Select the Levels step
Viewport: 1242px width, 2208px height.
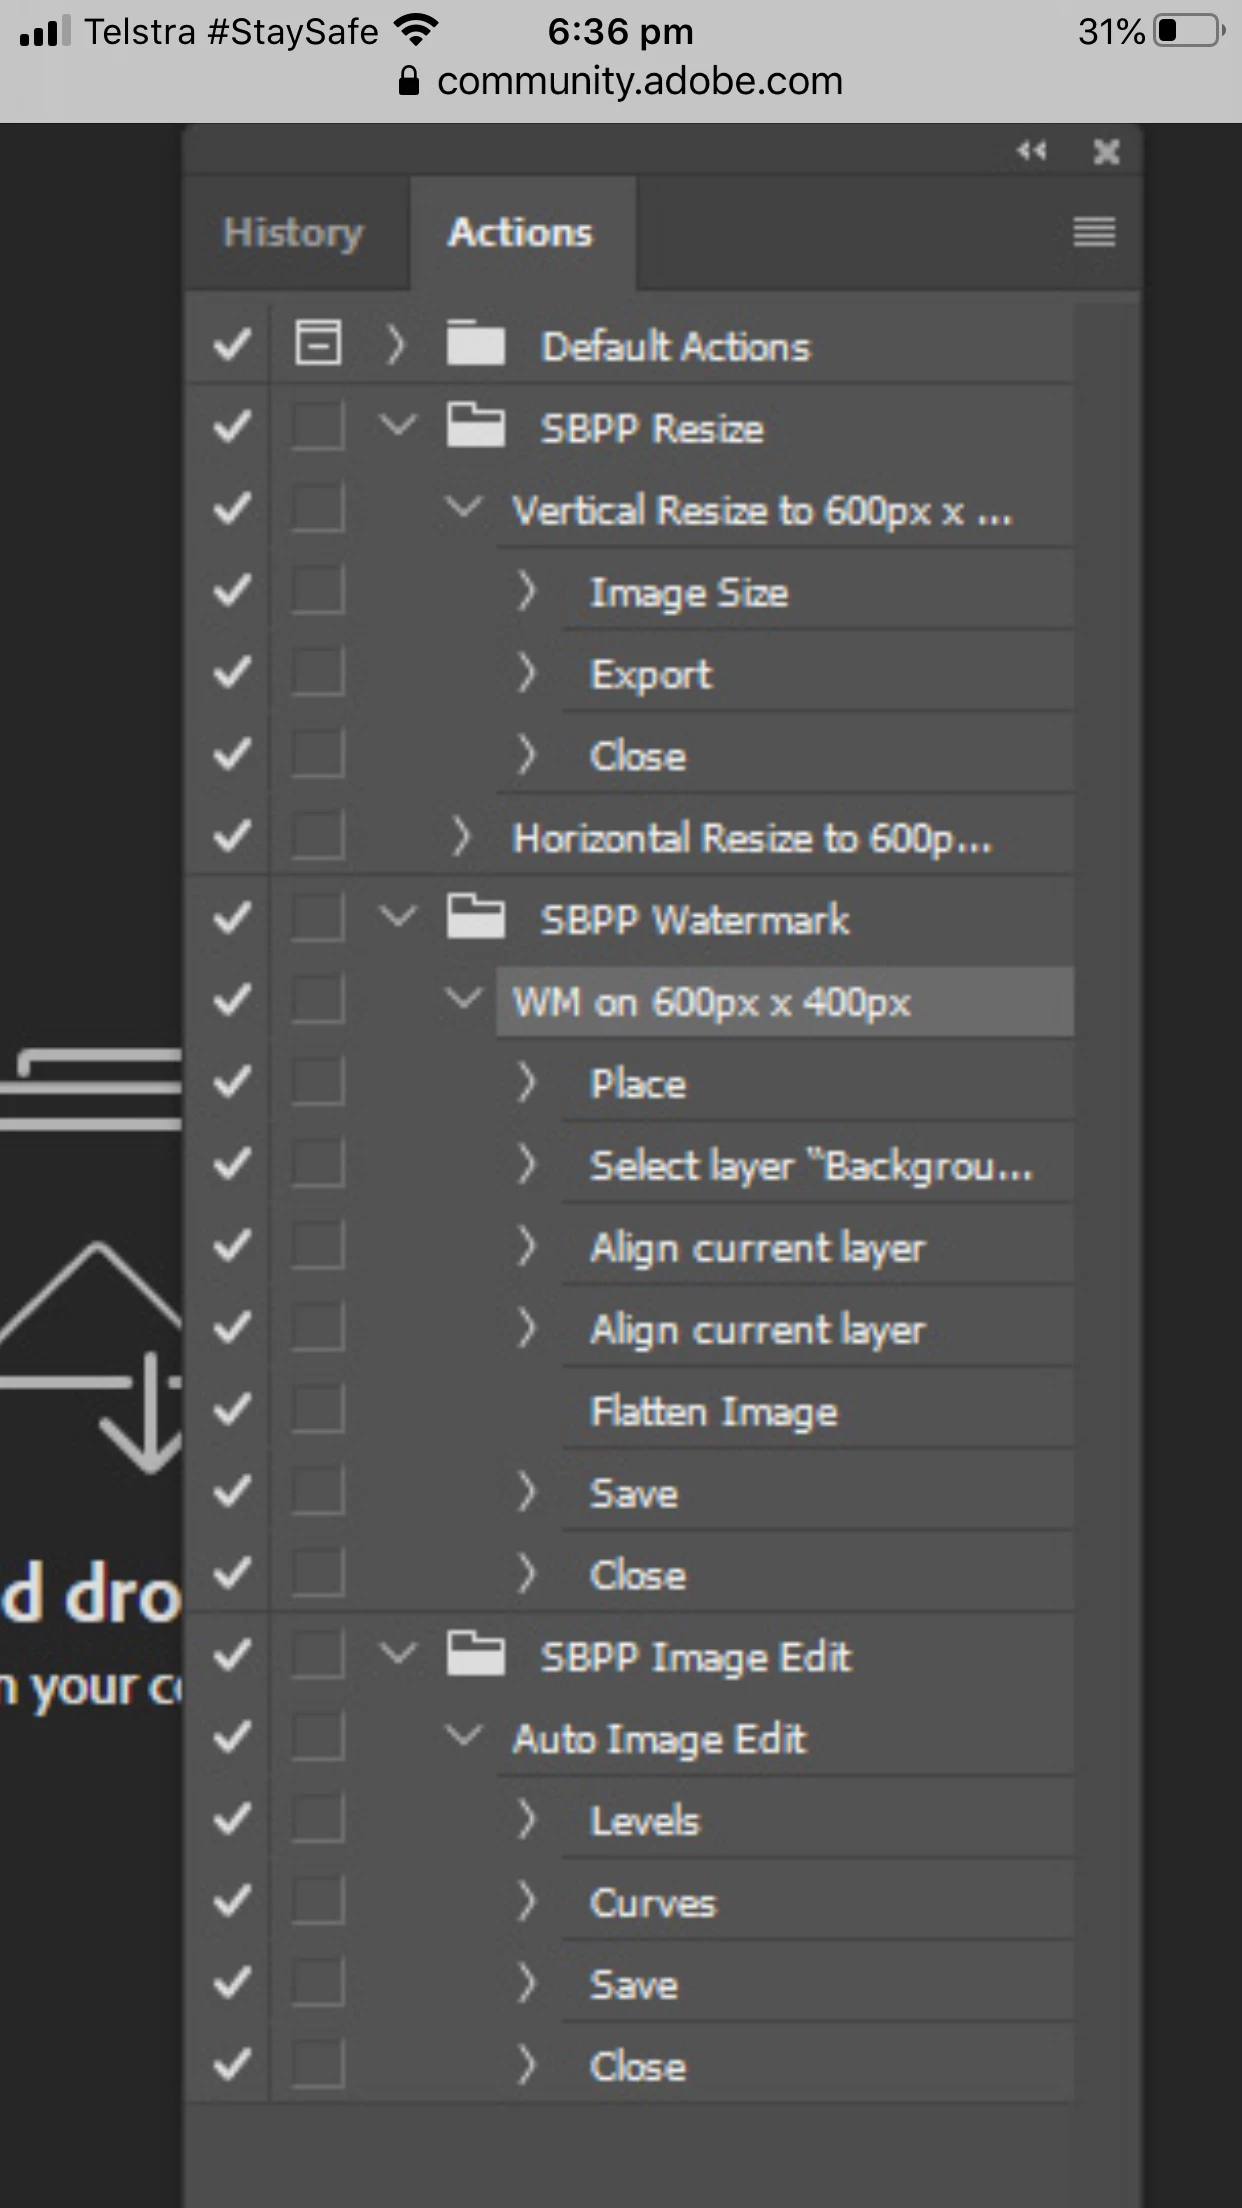[645, 1821]
